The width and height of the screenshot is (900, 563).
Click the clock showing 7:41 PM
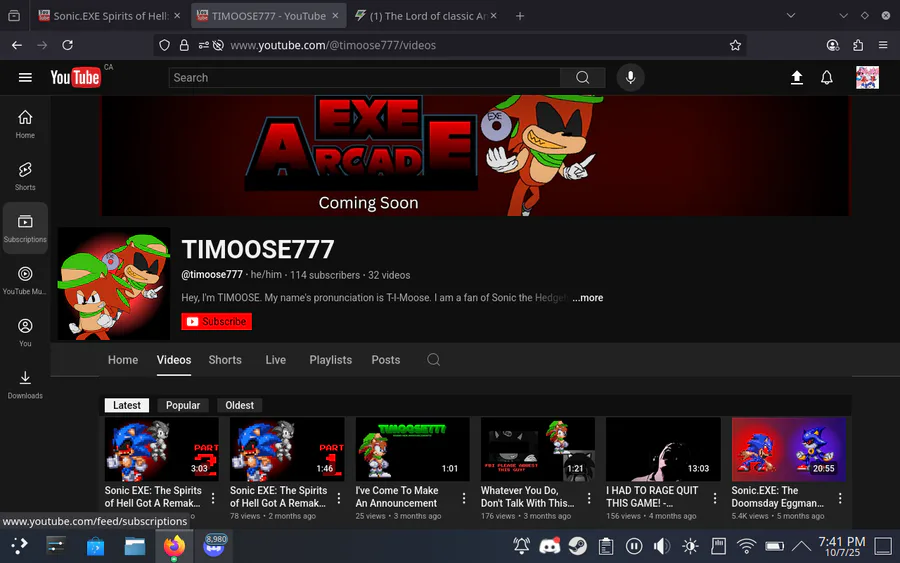pos(841,546)
